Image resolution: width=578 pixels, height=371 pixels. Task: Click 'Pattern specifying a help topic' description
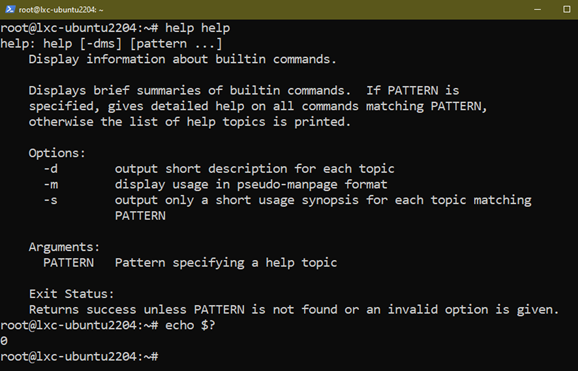226,263
